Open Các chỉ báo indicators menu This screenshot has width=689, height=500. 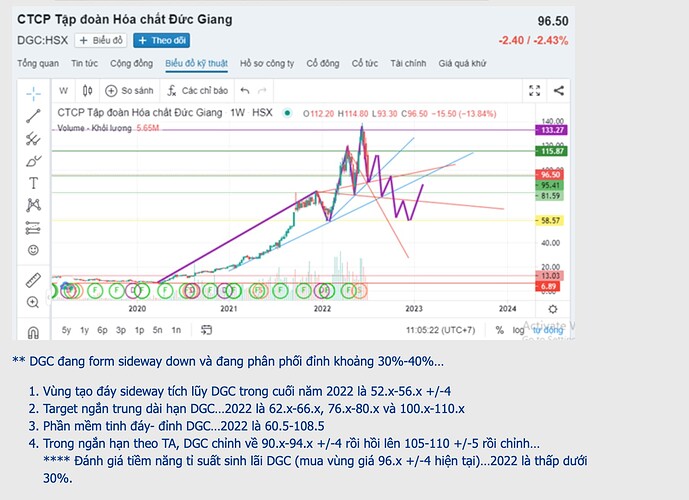197,91
